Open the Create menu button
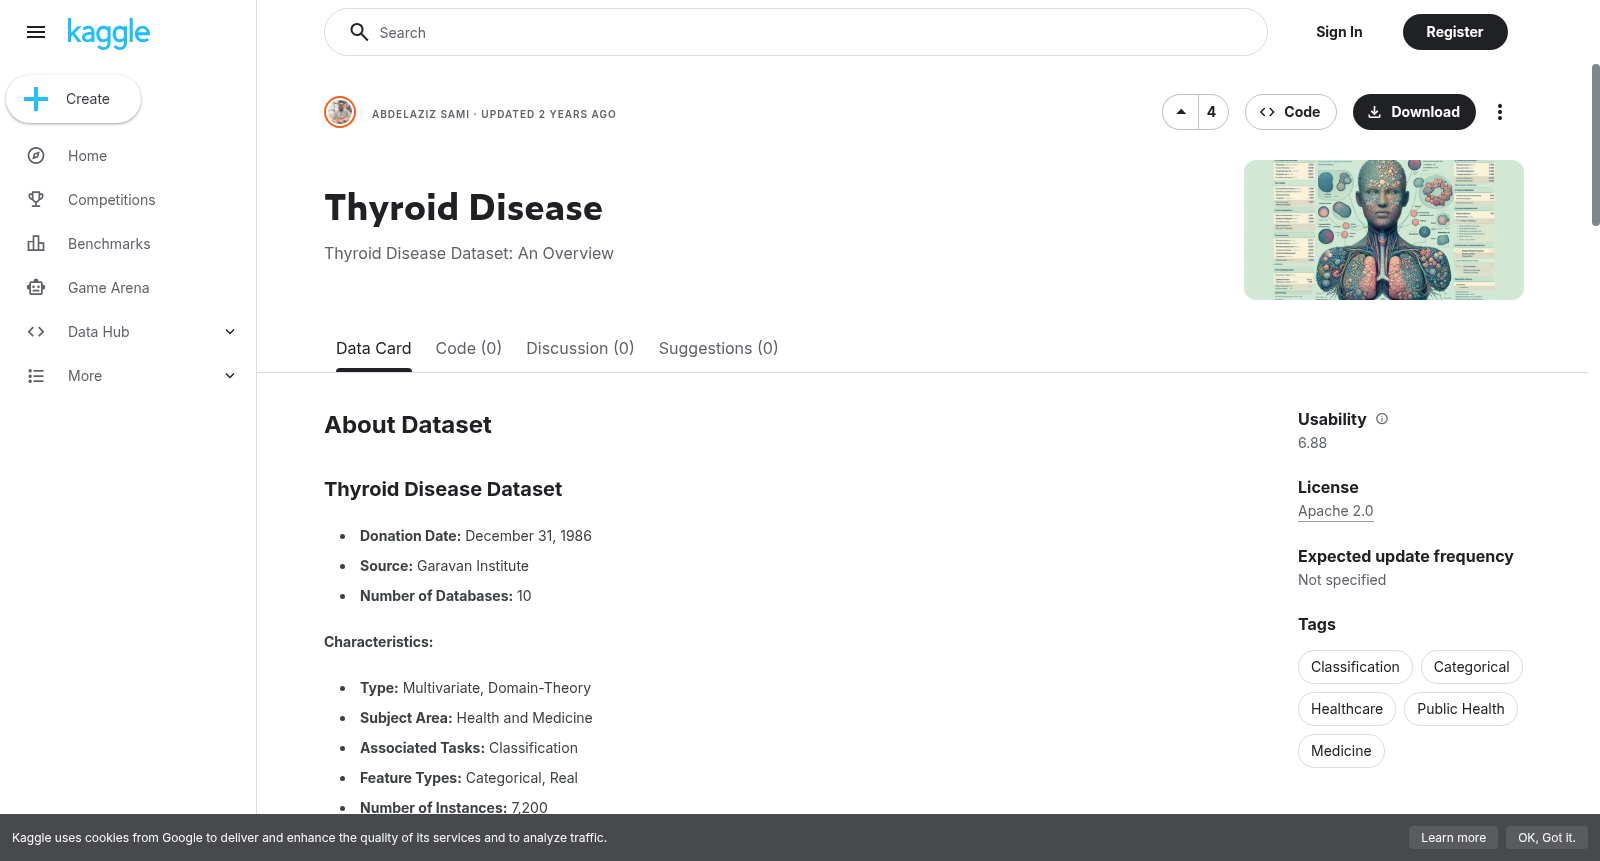 73,99
